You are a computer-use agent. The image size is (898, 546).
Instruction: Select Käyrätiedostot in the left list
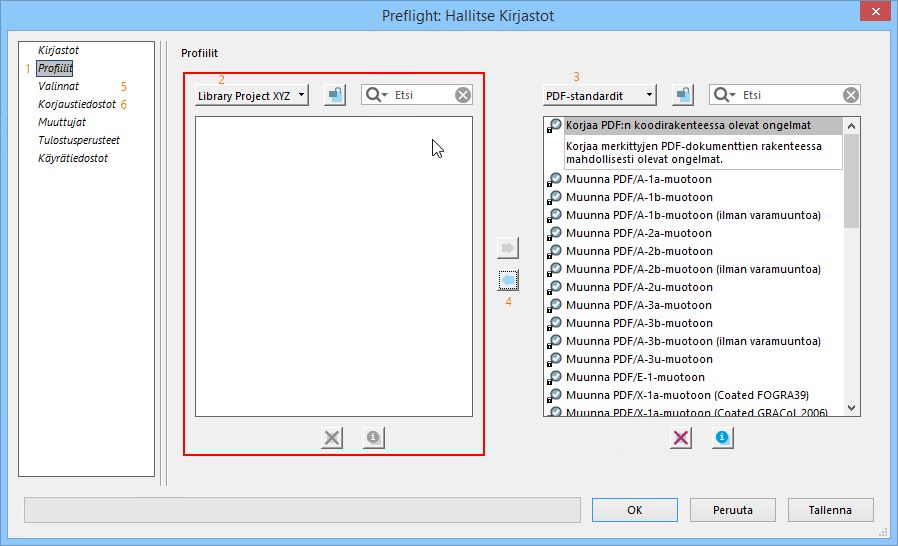tap(73, 158)
